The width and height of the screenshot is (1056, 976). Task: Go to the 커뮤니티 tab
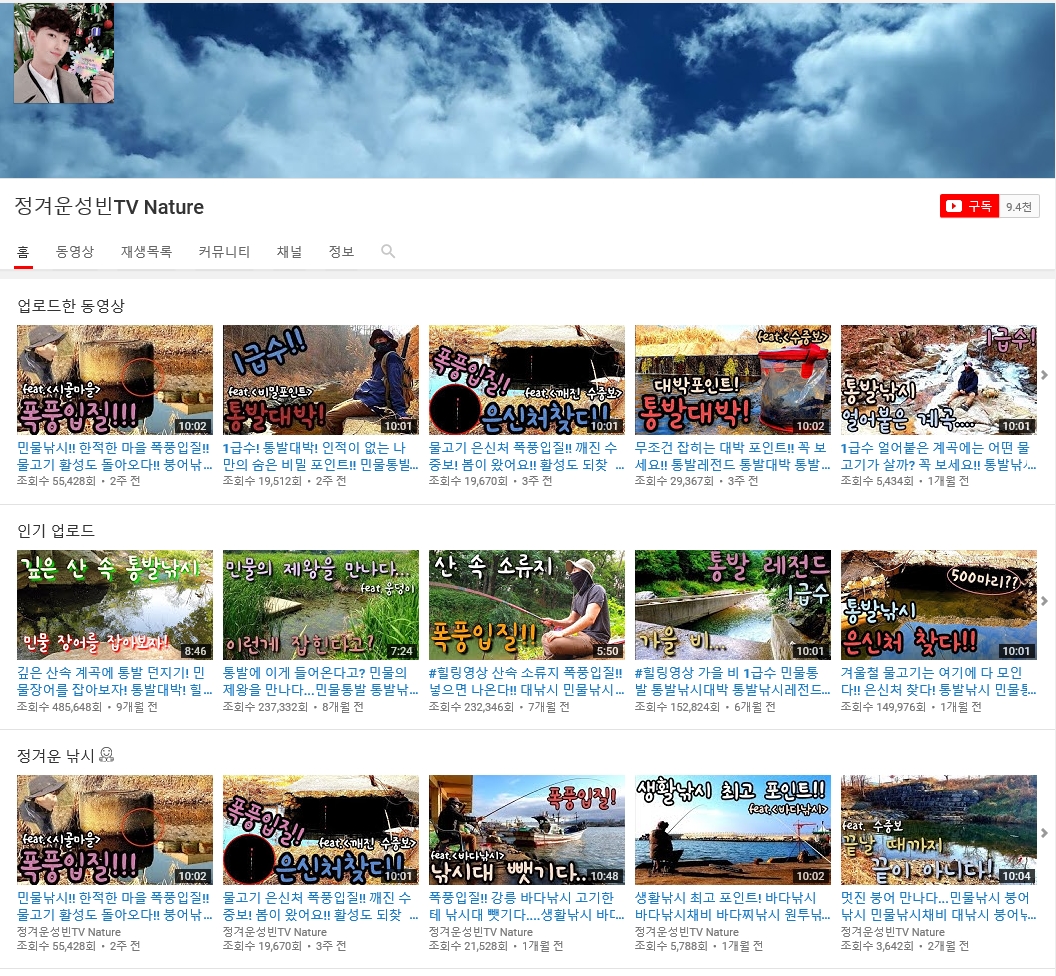click(224, 252)
